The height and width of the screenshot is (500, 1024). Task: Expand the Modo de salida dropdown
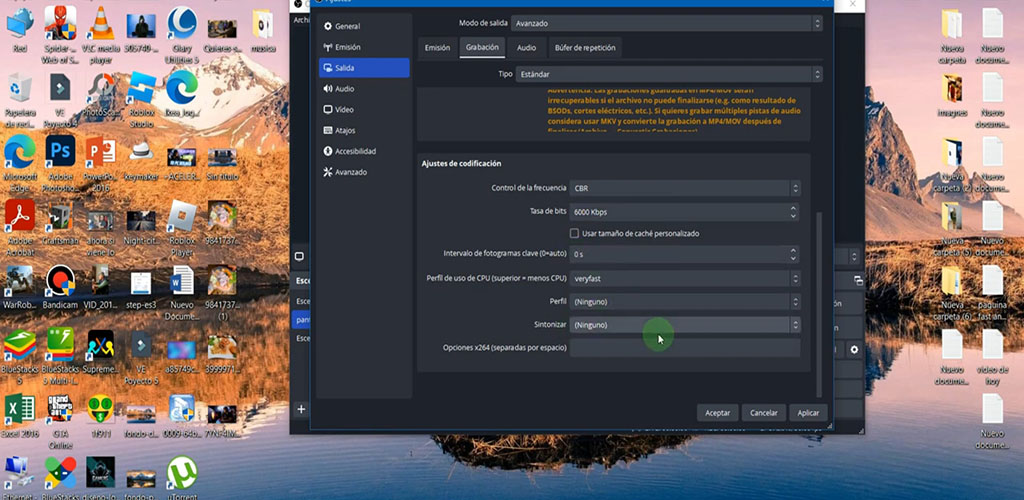pos(666,23)
